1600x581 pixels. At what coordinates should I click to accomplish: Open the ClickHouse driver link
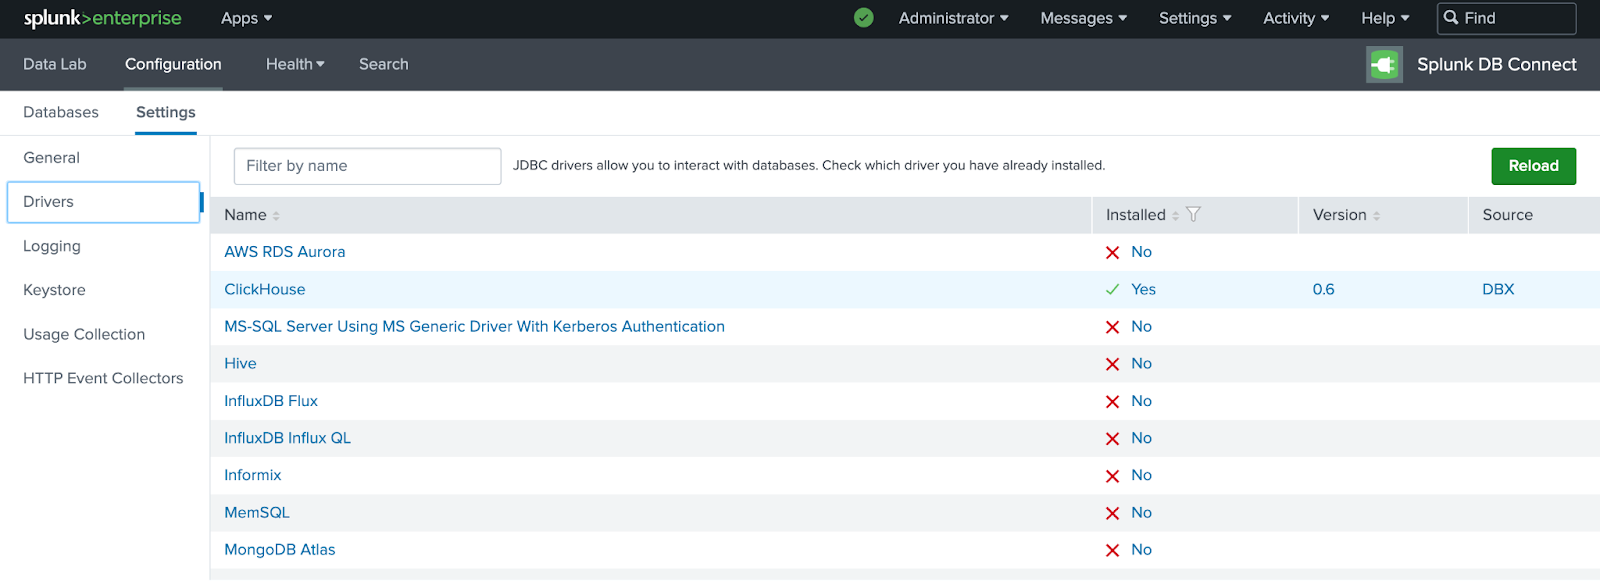point(265,289)
